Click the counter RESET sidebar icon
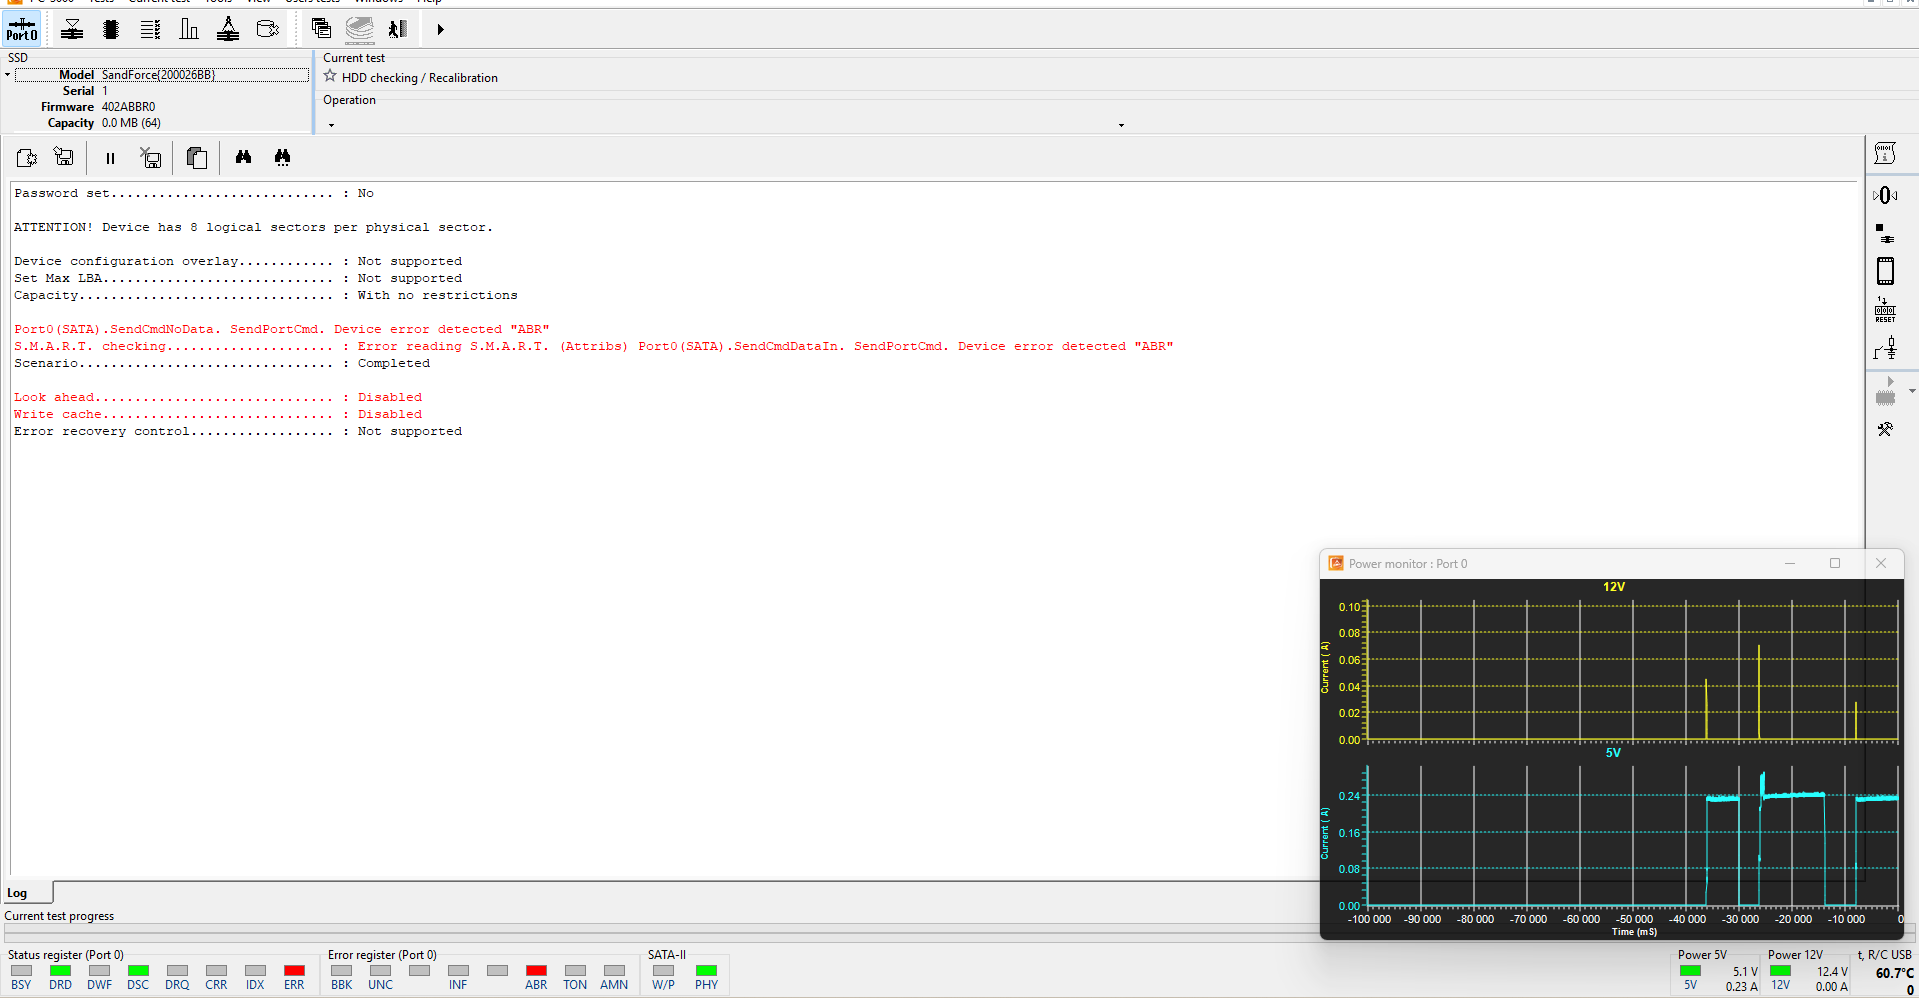Image resolution: width=1919 pixels, height=998 pixels. [1885, 310]
